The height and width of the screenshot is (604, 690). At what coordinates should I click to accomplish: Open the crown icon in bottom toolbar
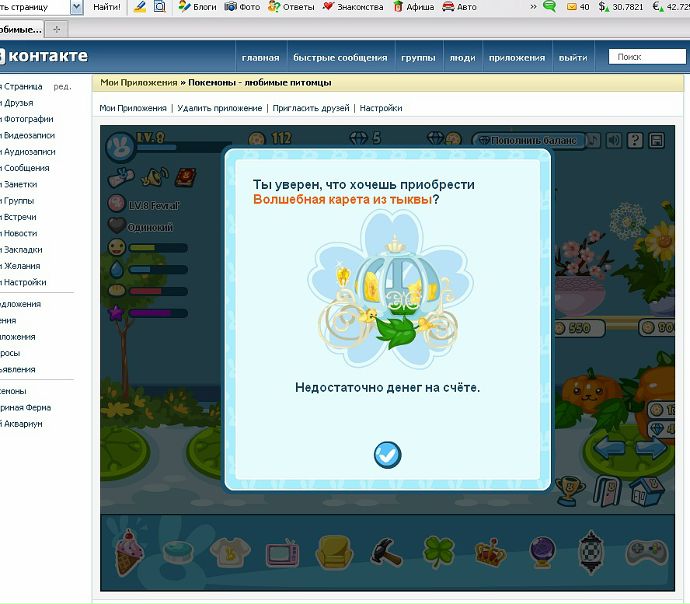pyautogui.click(x=489, y=551)
